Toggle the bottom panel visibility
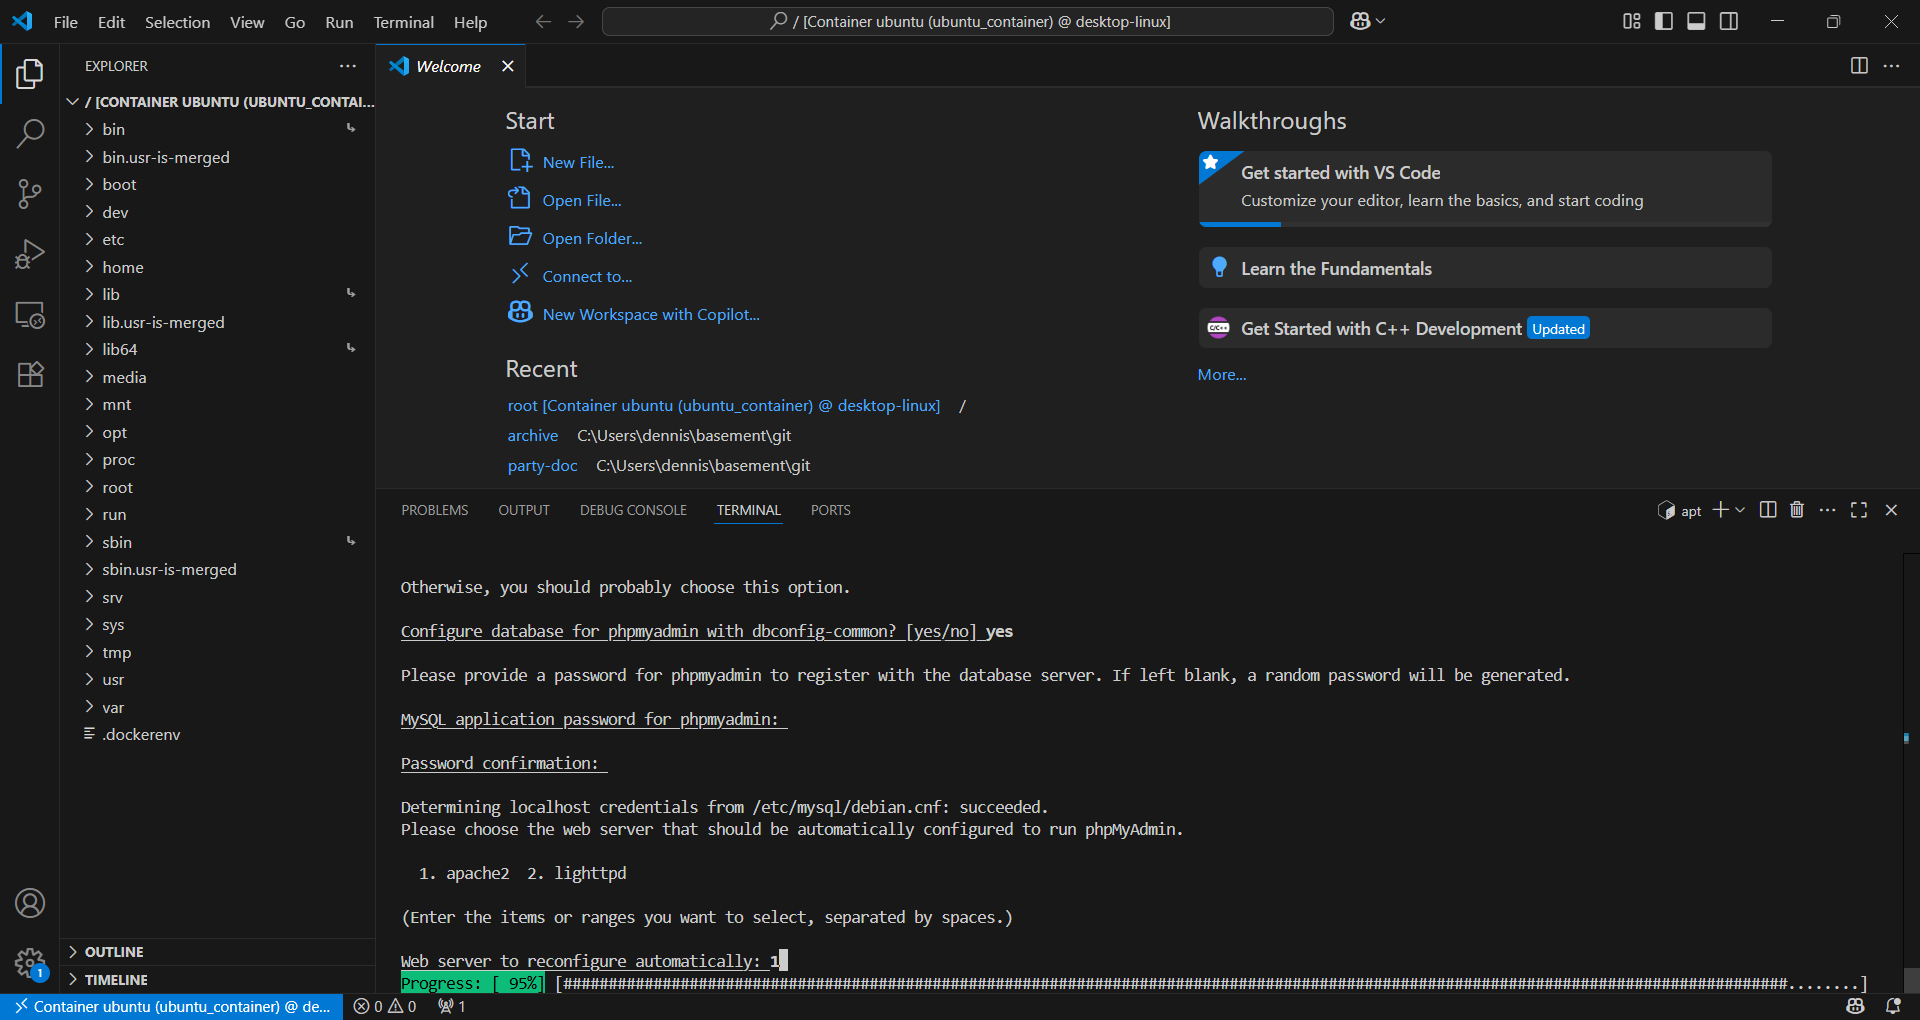Image resolution: width=1920 pixels, height=1020 pixels. click(1695, 20)
